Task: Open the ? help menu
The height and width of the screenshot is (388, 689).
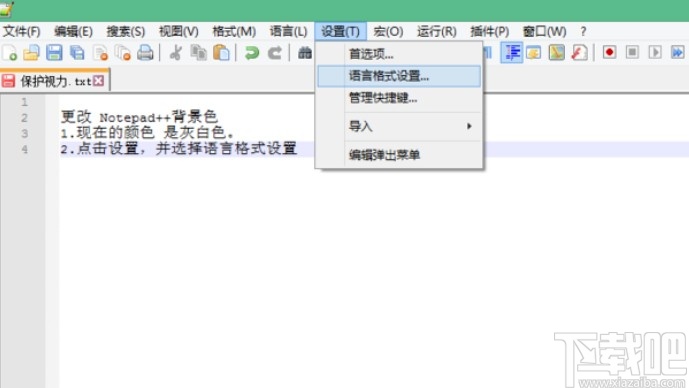Action: coord(583,32)
